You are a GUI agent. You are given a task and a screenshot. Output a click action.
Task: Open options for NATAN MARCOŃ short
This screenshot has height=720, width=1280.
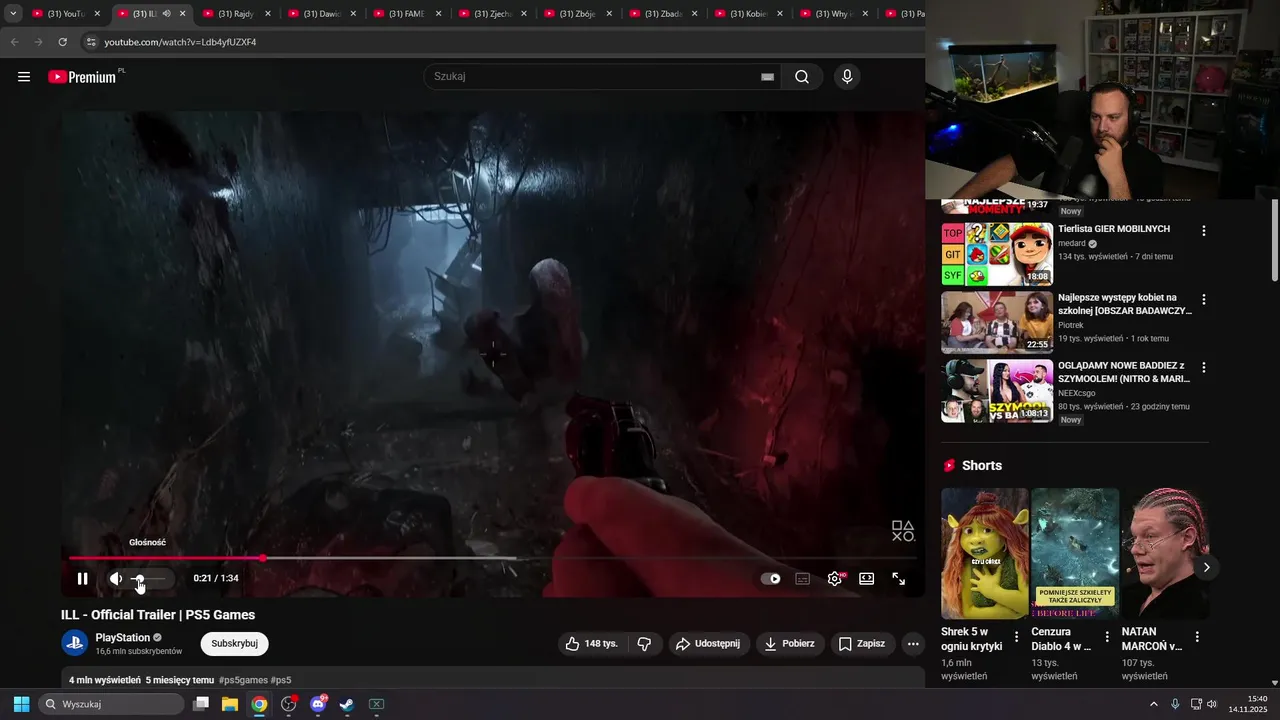[x=1197, y=637]
